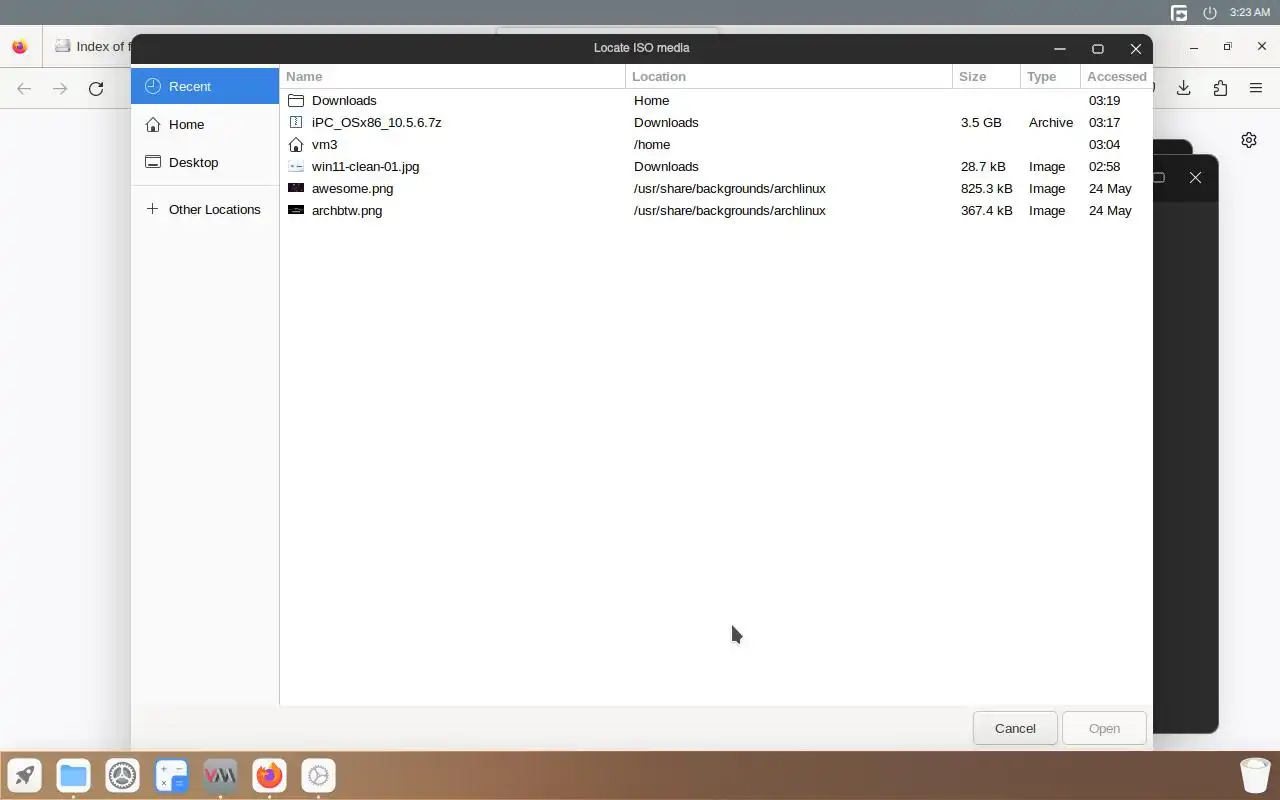Open the Files app from the dock
1280x800 pixels.
[73, 775]
